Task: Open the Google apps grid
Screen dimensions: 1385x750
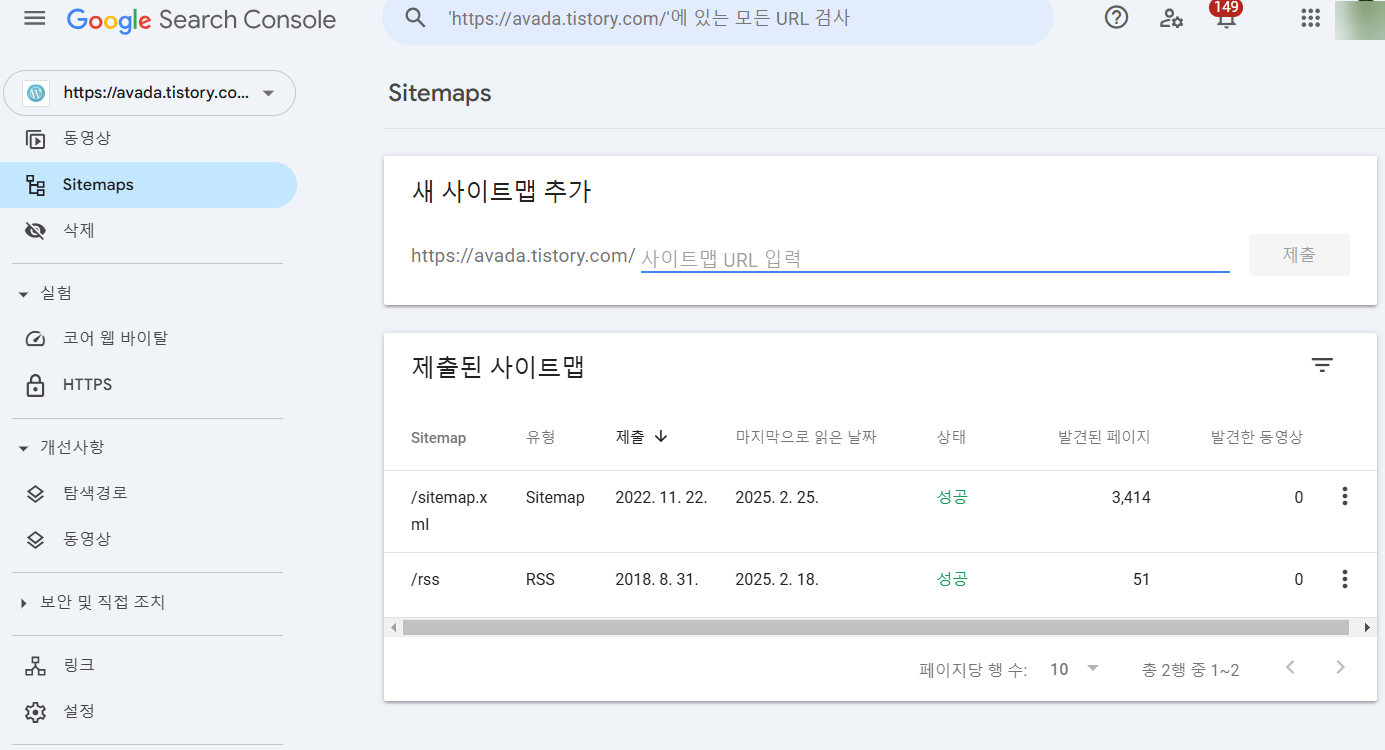Action: click(1310, 18)
